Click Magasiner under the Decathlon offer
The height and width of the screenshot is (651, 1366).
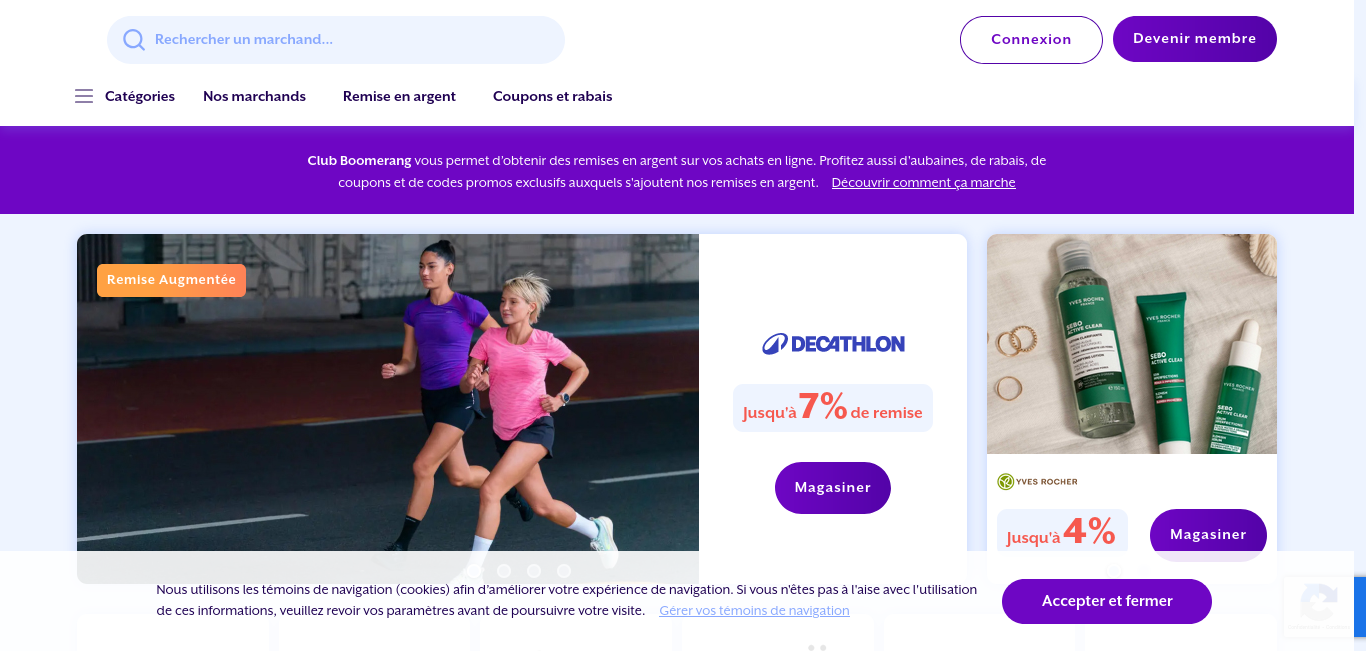(833, 488)
